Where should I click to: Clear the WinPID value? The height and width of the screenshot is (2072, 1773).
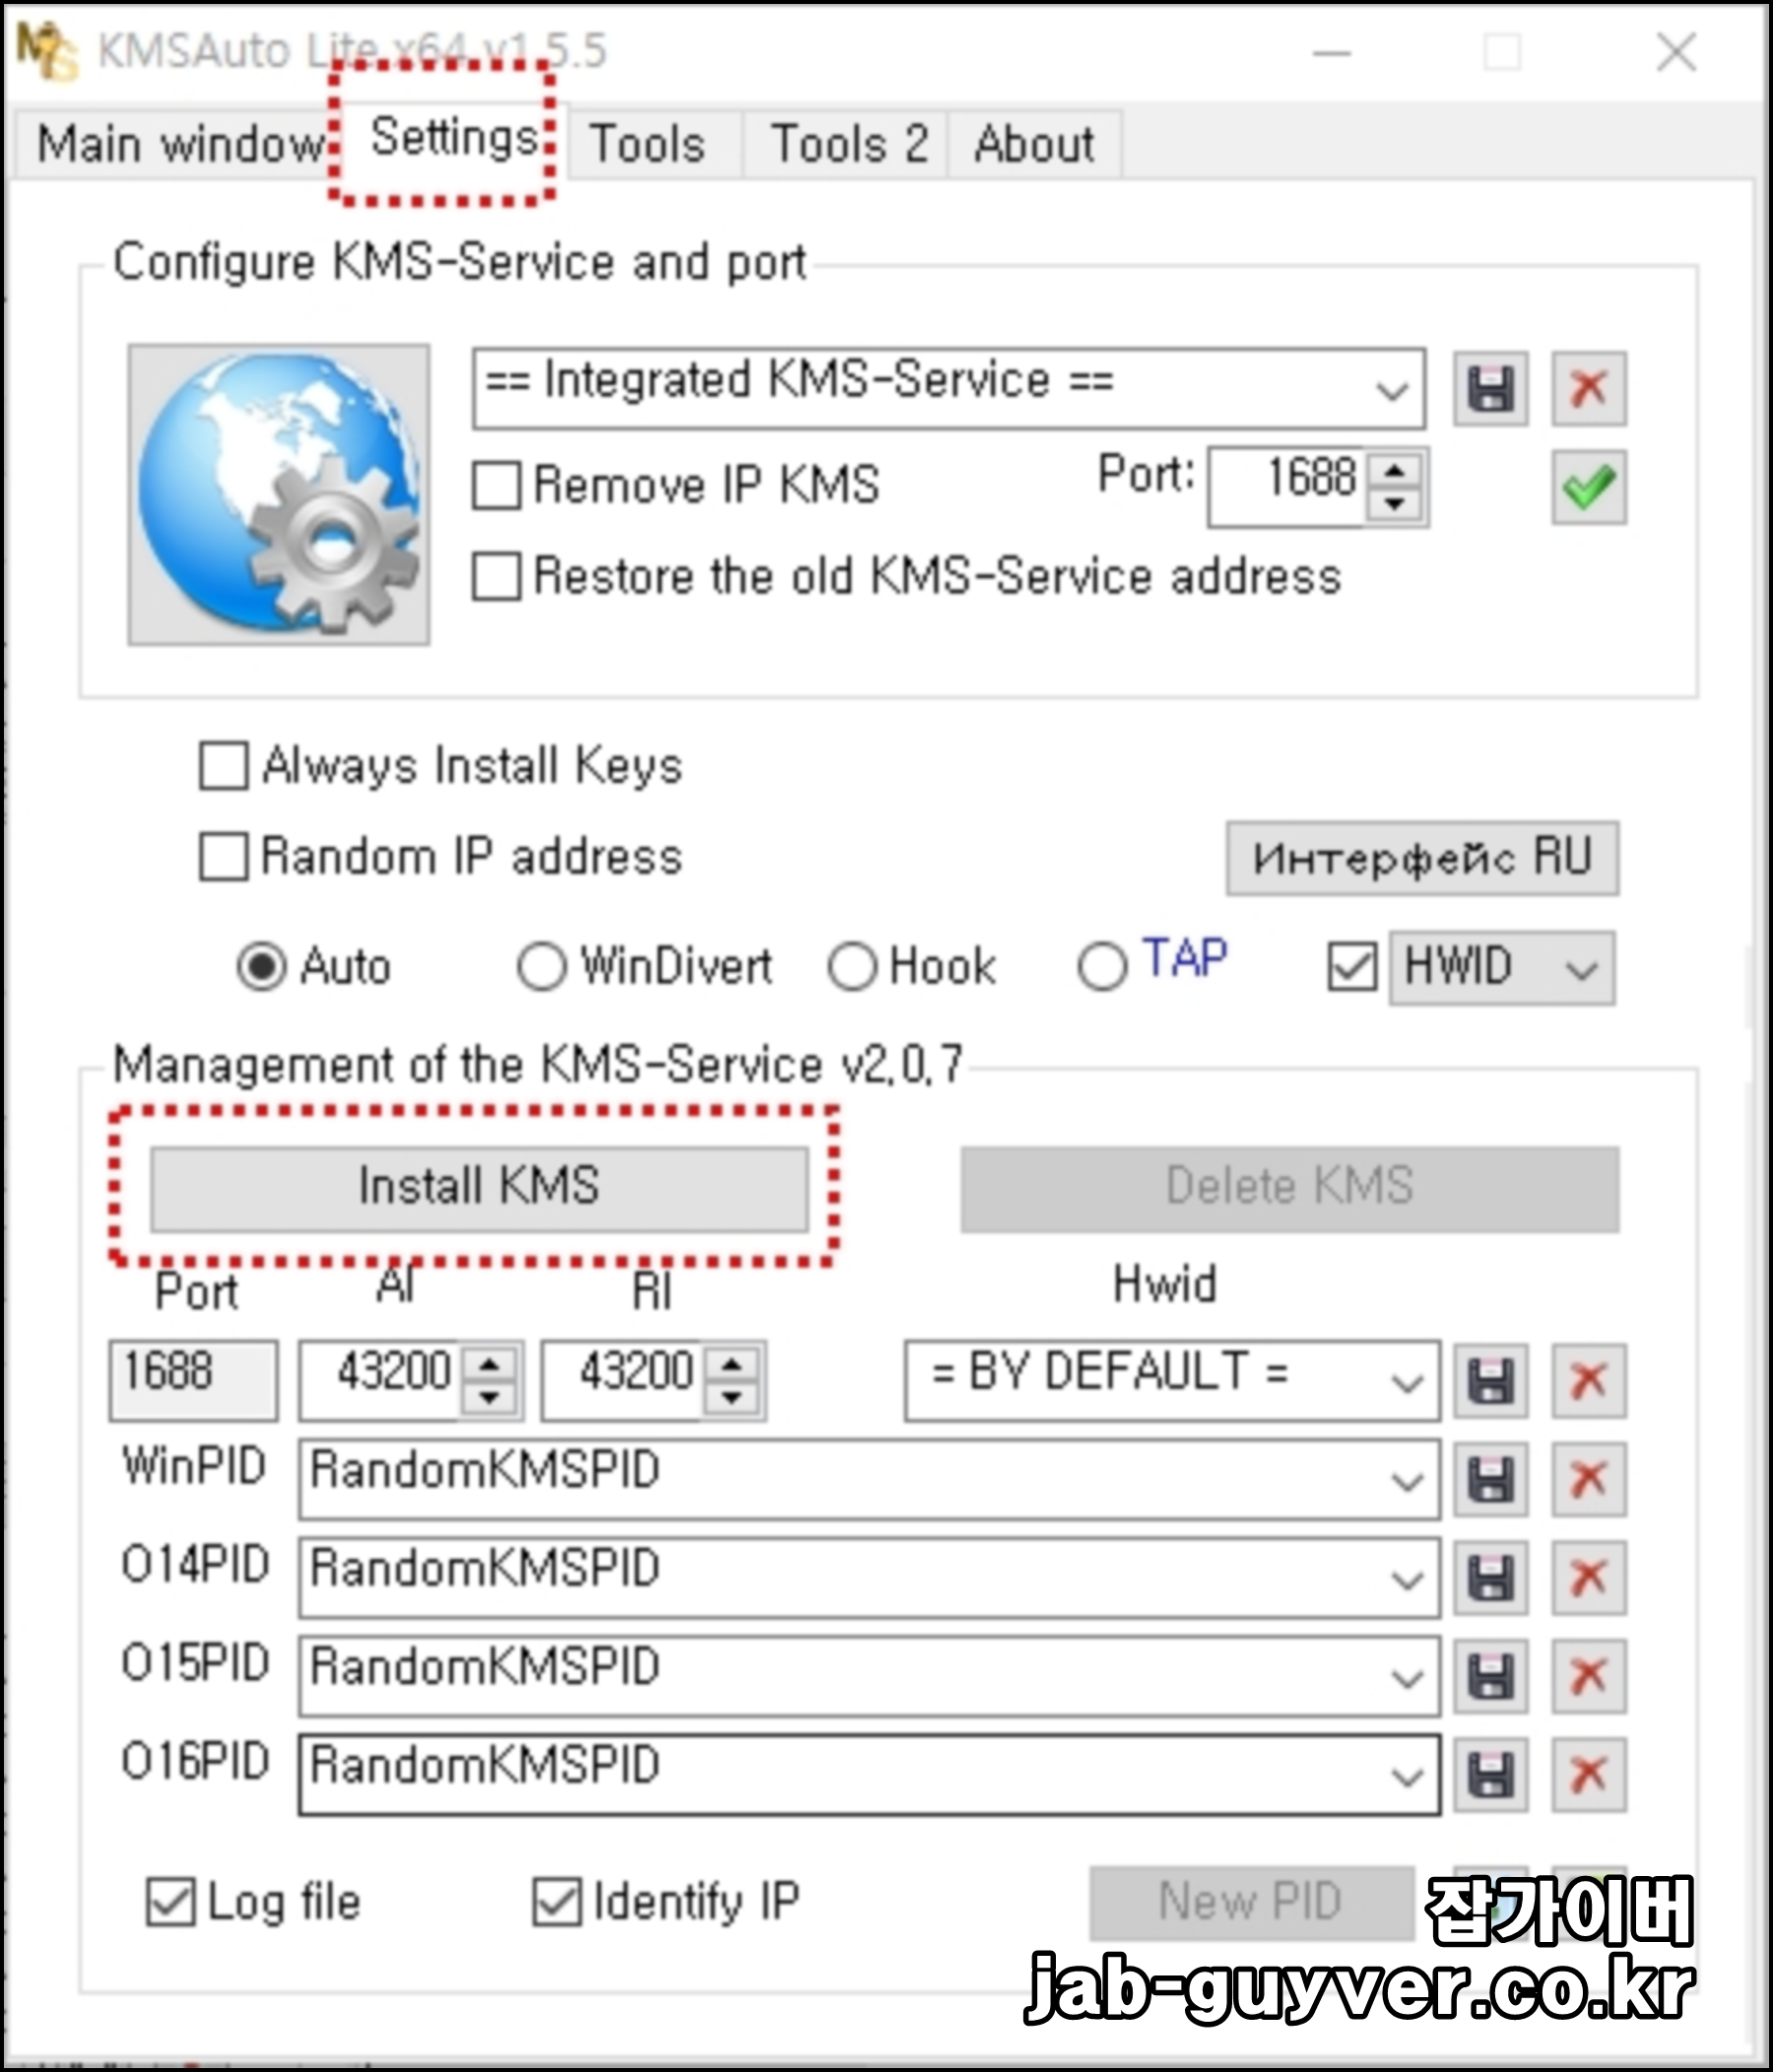pos(1589,1480)
